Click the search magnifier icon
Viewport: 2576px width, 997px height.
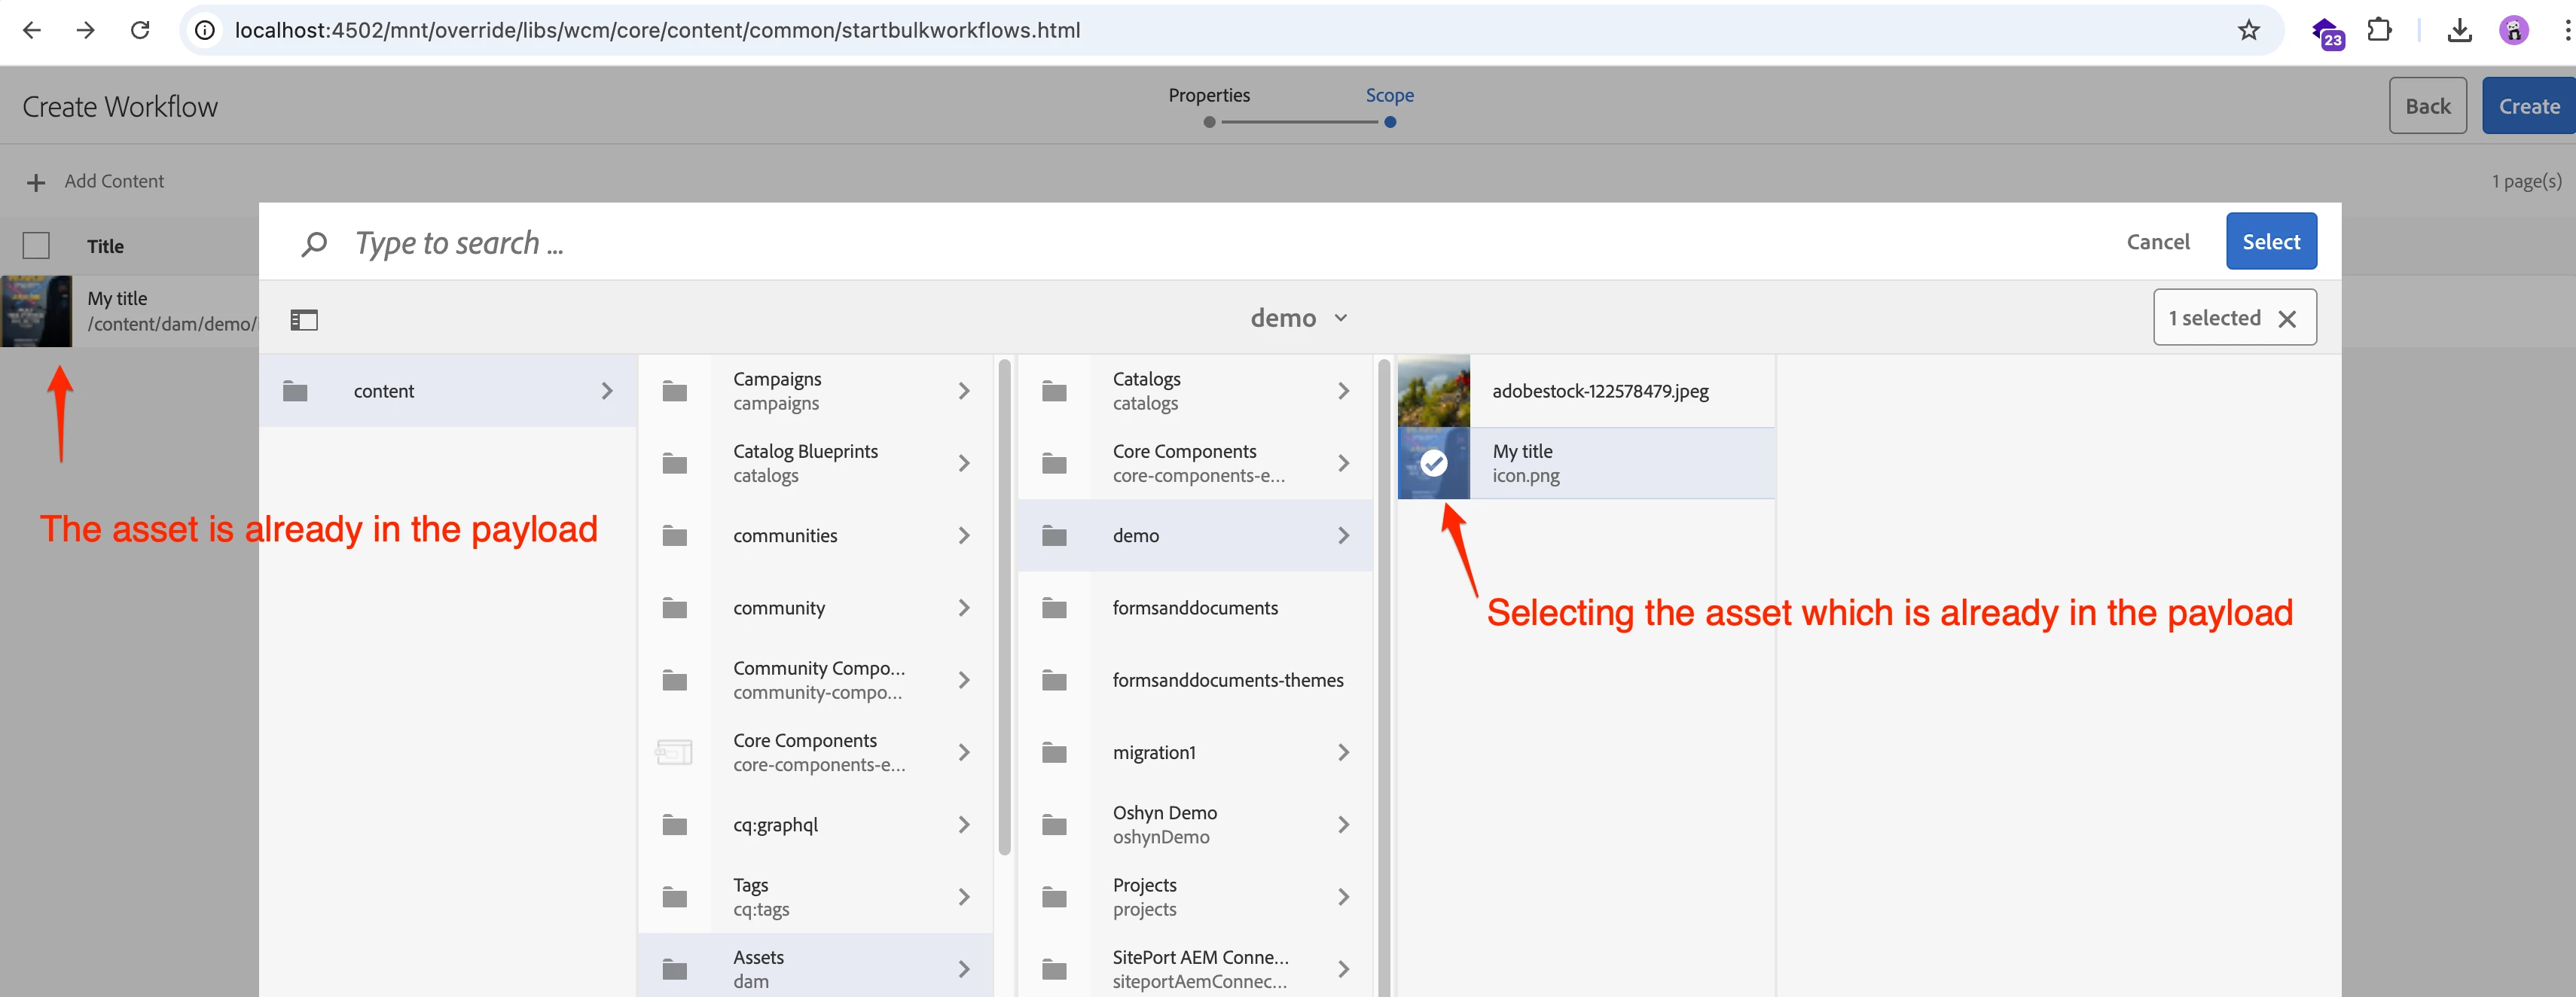point(314,243)
